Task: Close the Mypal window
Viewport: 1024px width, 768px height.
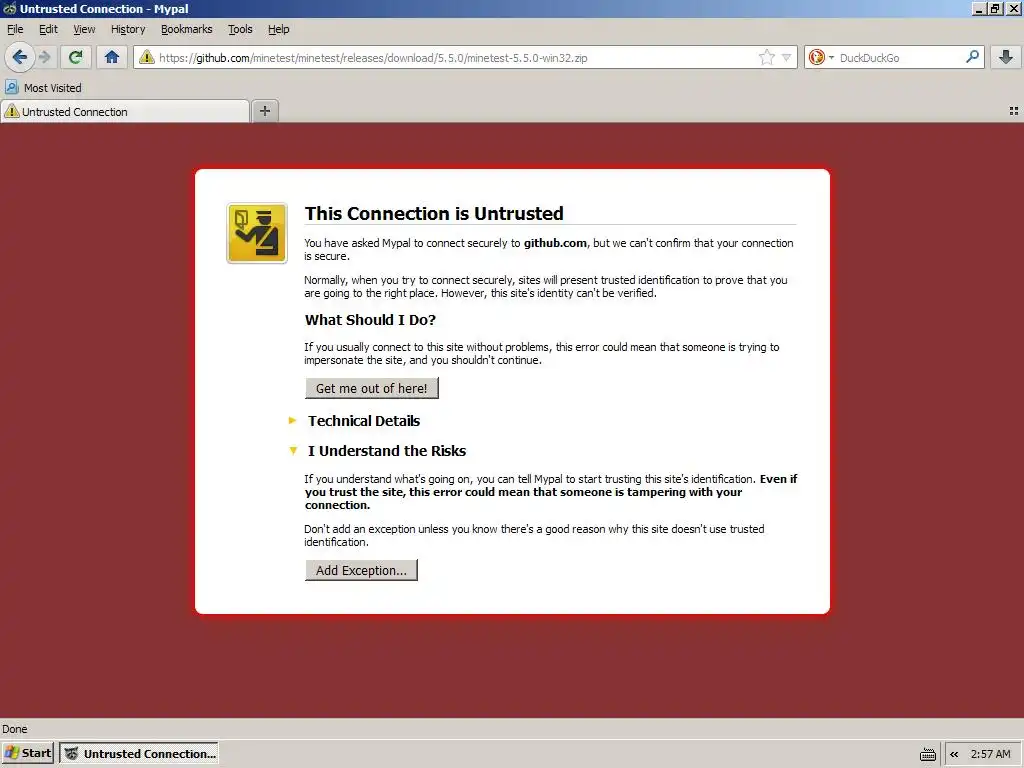Action: pos(1014,8)
